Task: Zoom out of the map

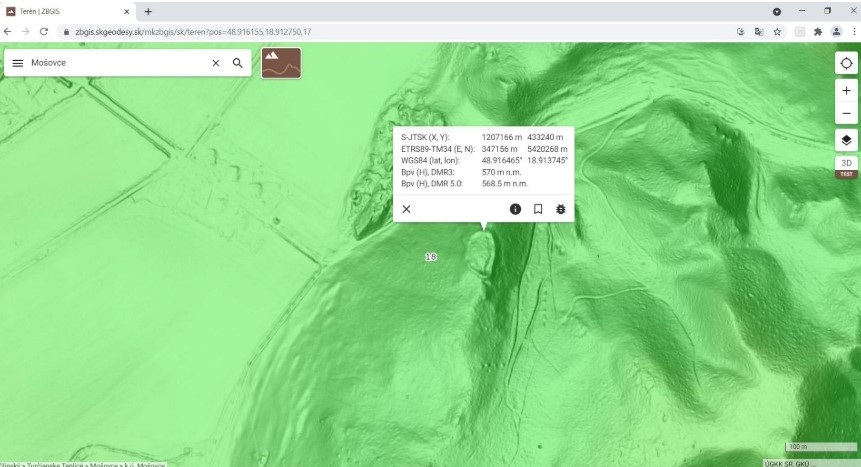Action: (846, 113)
